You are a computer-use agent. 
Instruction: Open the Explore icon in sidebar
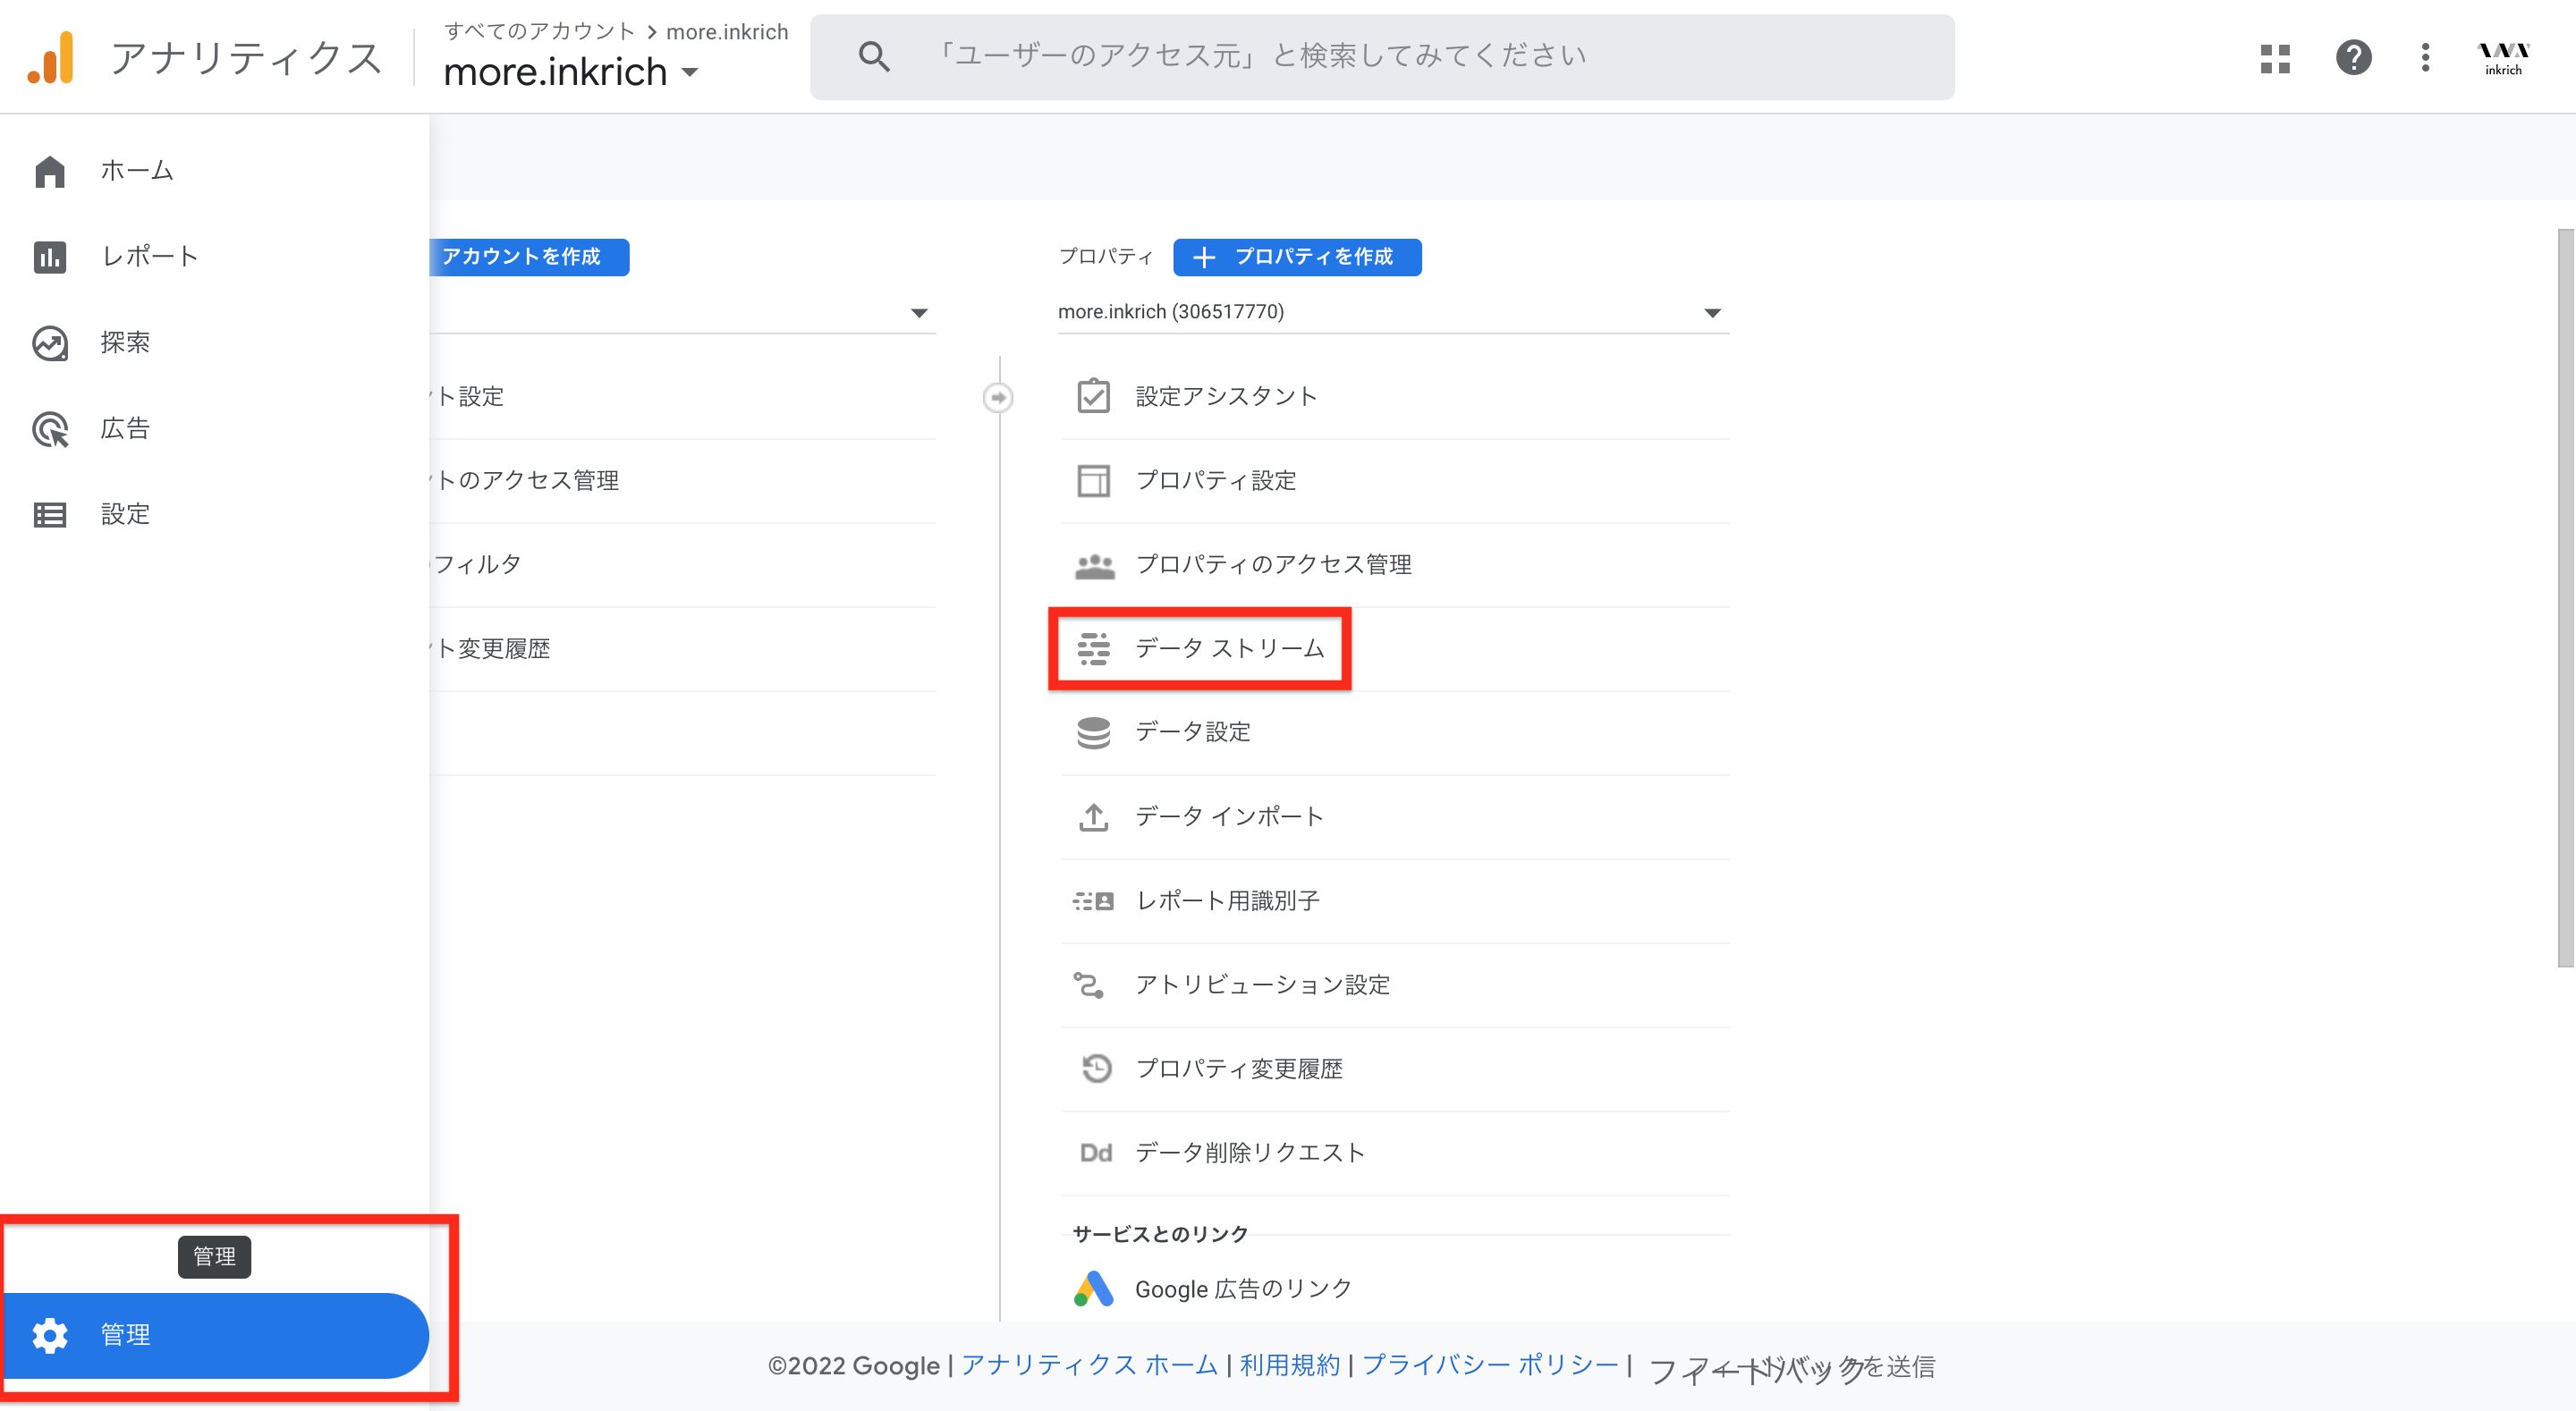click(49, 343)
